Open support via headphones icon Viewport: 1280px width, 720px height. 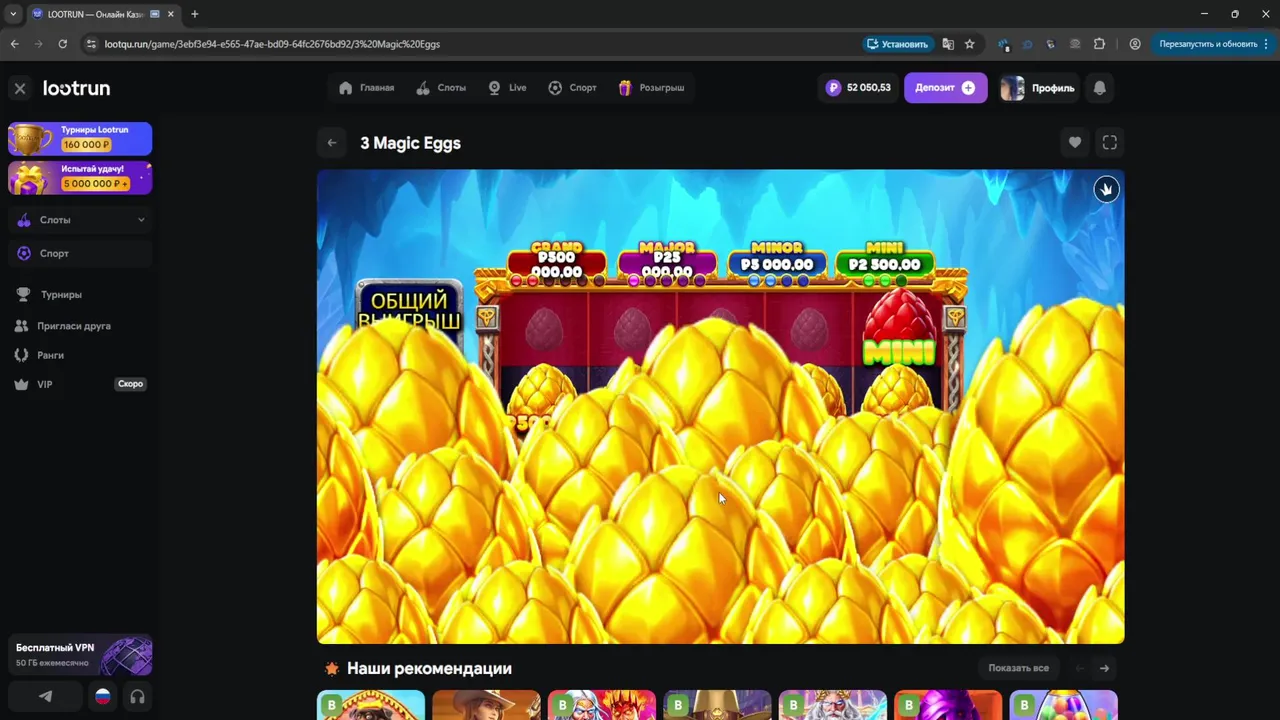point(137,696)
